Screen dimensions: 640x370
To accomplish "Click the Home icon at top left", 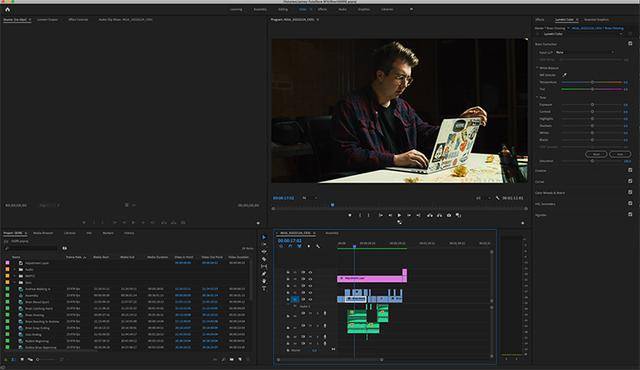I will pyautogui.click(x=7, y=9).
